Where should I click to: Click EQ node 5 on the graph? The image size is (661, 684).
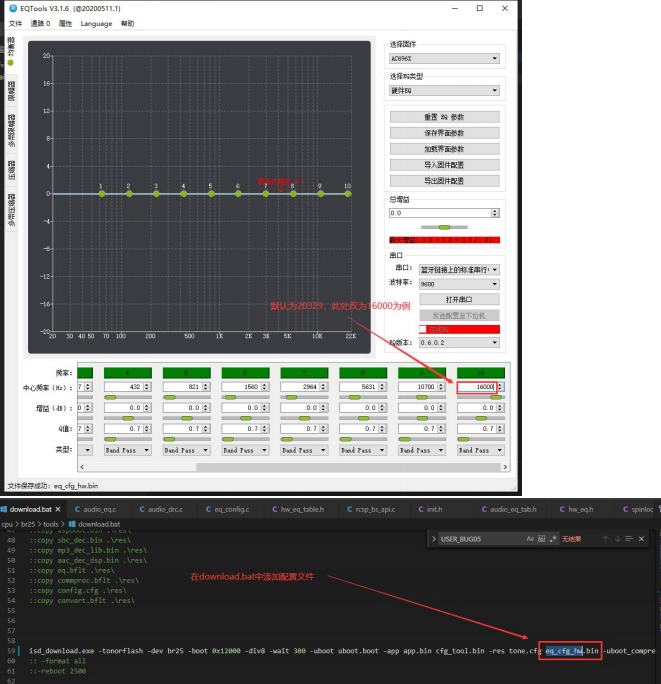point(211,194)
